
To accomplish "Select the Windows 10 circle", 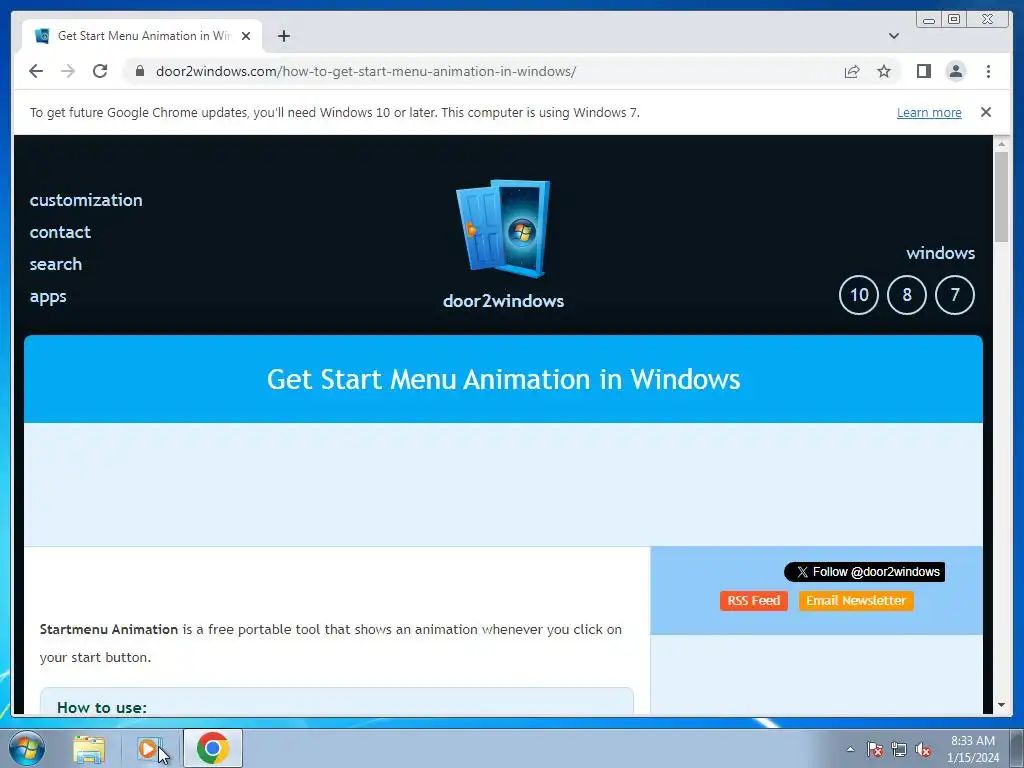I will (859, 295).
